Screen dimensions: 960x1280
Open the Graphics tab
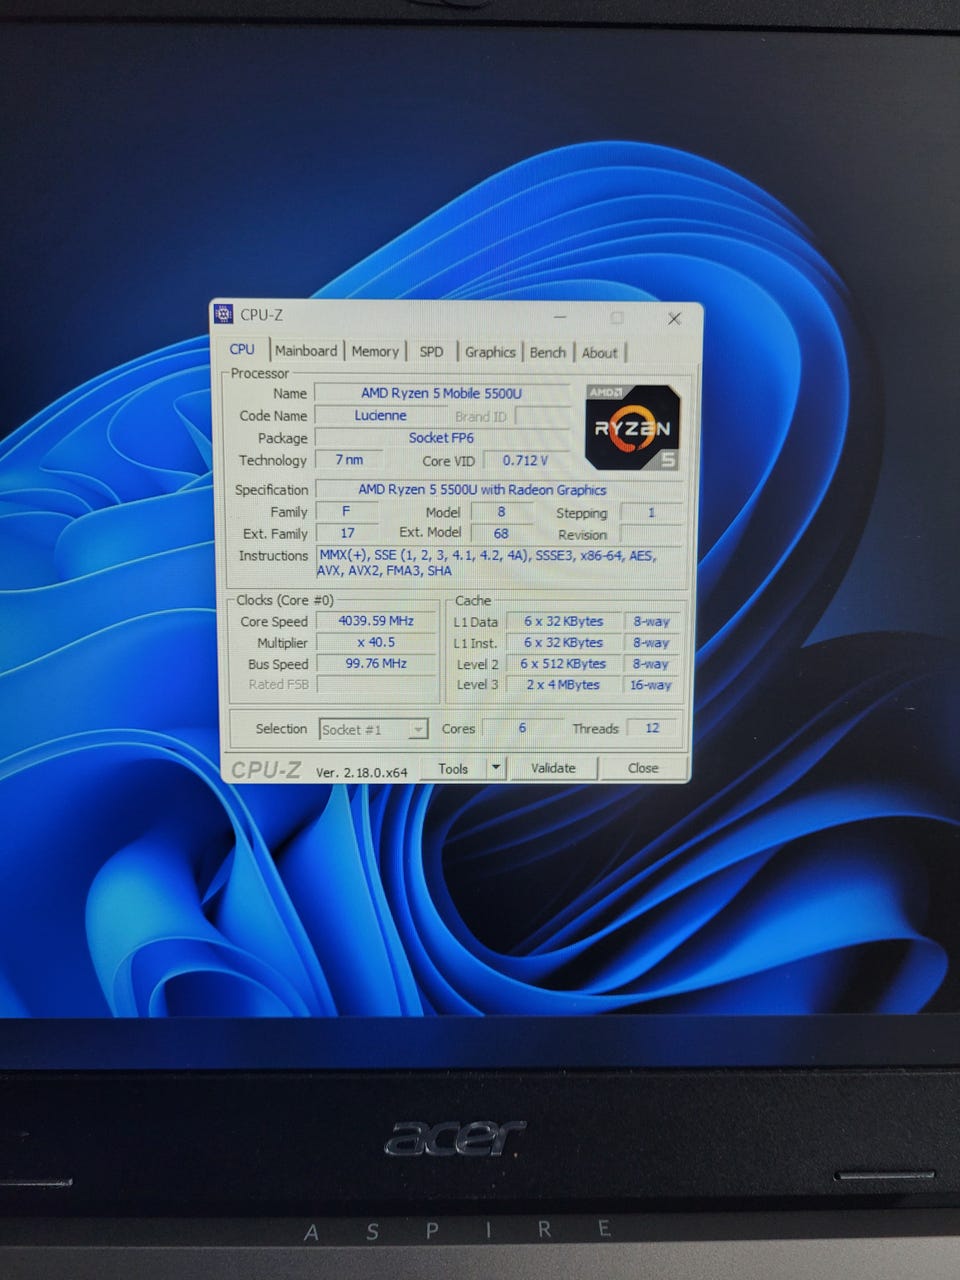[490, 352]
